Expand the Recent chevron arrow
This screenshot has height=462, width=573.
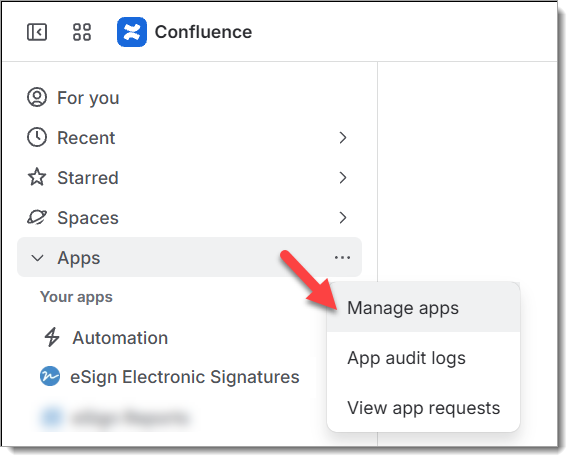342,138
